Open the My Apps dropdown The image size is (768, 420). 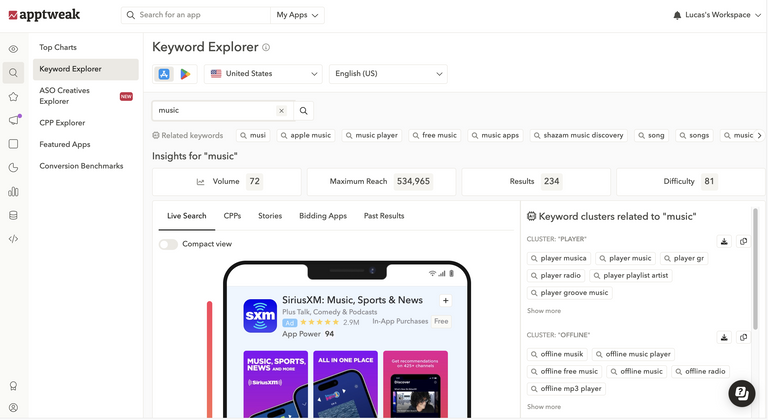[x=297, y=15]
